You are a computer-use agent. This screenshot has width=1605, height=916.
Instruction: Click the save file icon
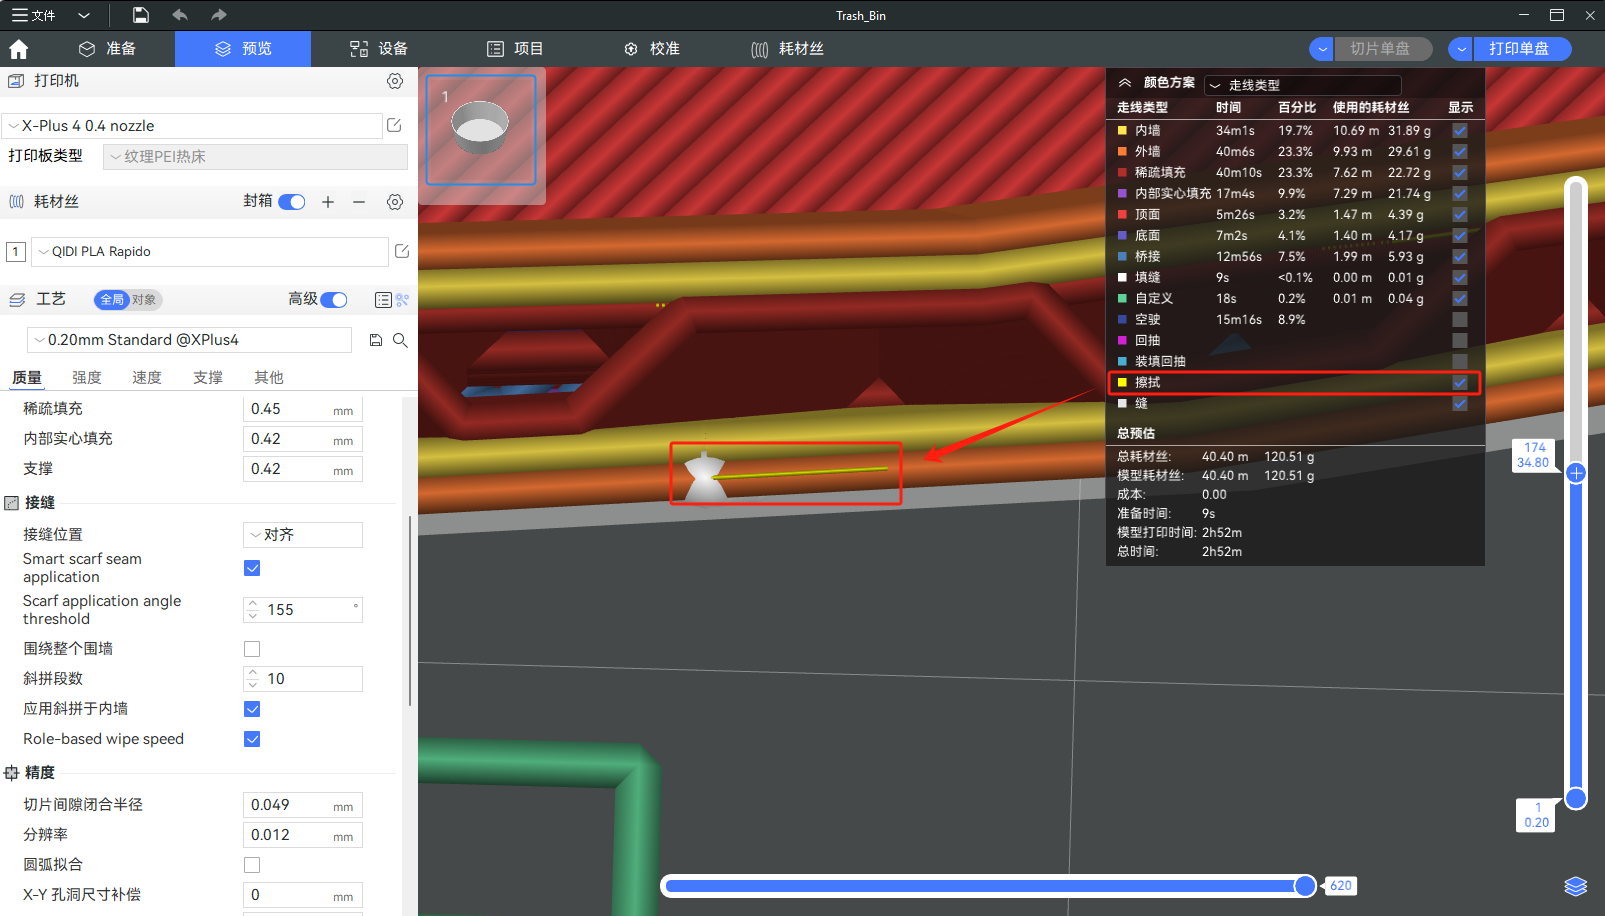[x=141, y=15]
